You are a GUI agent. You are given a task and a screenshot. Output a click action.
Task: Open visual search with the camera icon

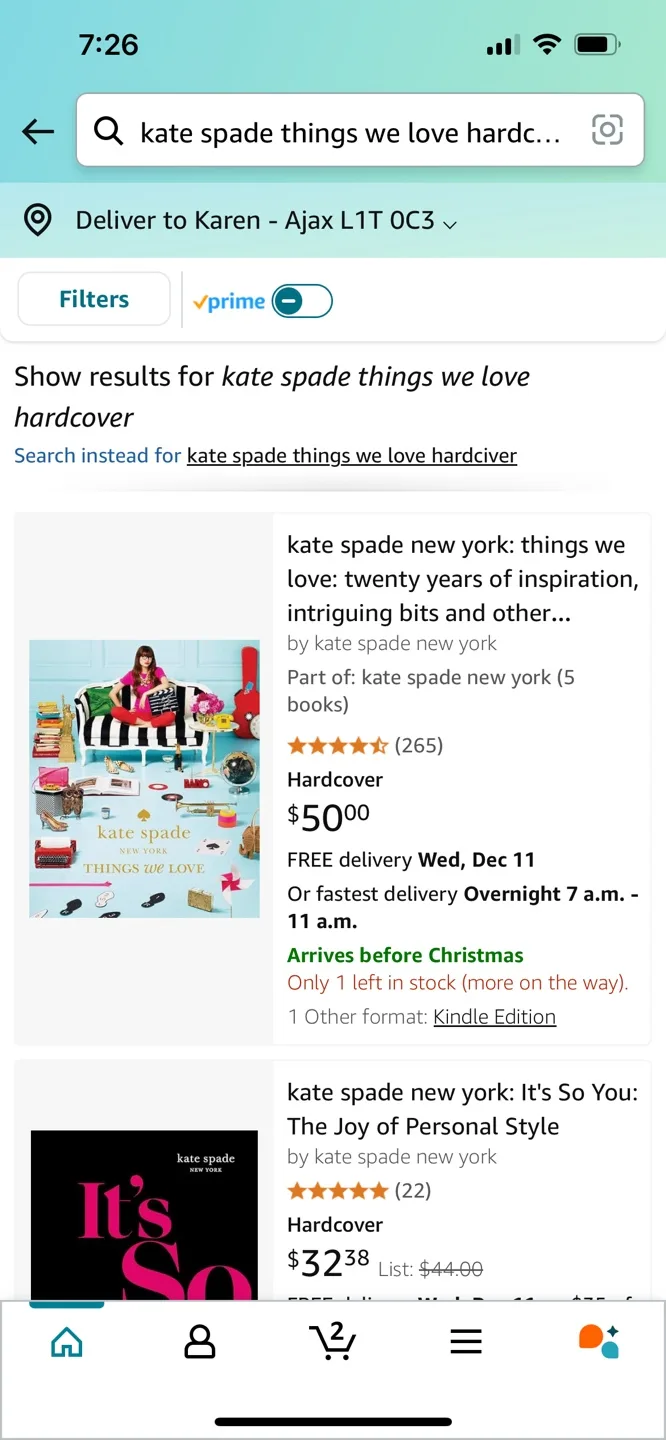(x=607, y=130)
